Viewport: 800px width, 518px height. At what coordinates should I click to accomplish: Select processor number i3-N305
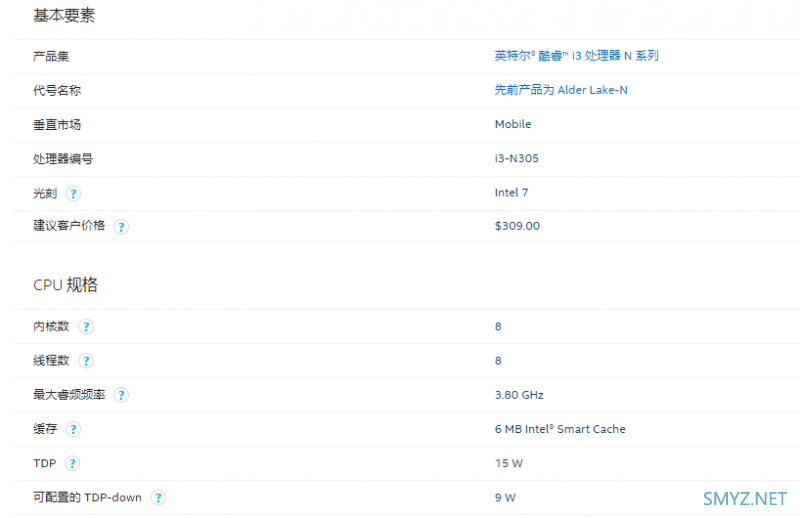(x=516, y=158)
